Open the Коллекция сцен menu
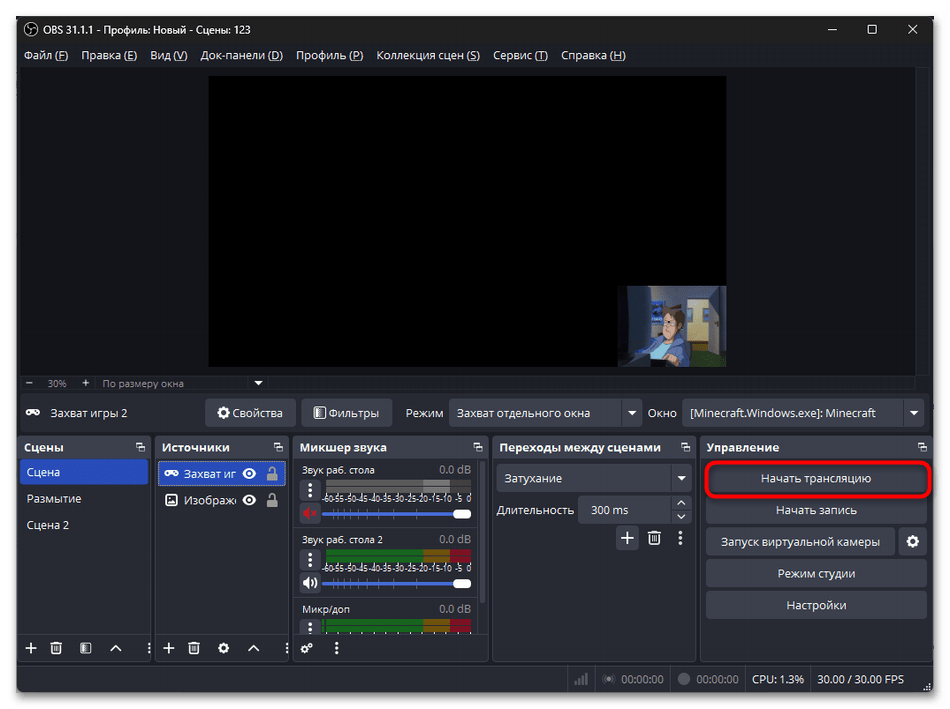The width and height of the screenshot is (950, 709). pyautogui.click(x=427, y=55)
